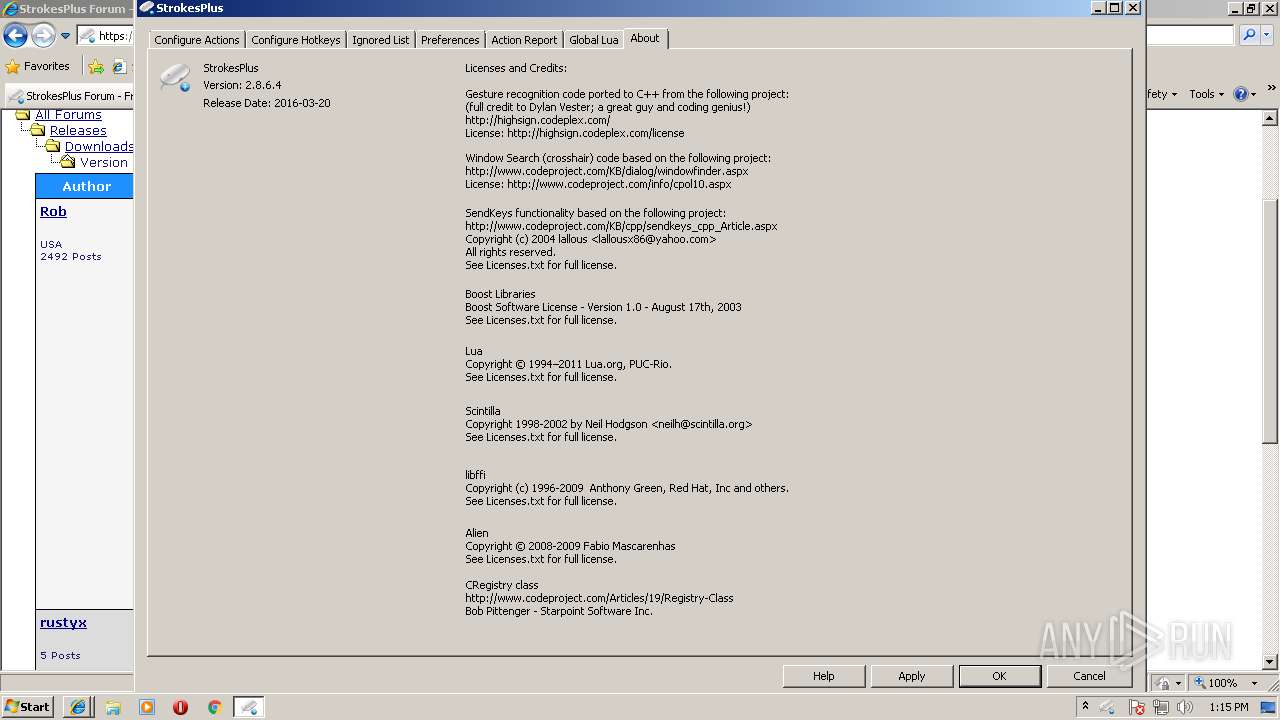Image resolution: width=1280 pixels, height=720 pixels.
Task: Open the Releases forum link
Action: [x=78, y=131]
